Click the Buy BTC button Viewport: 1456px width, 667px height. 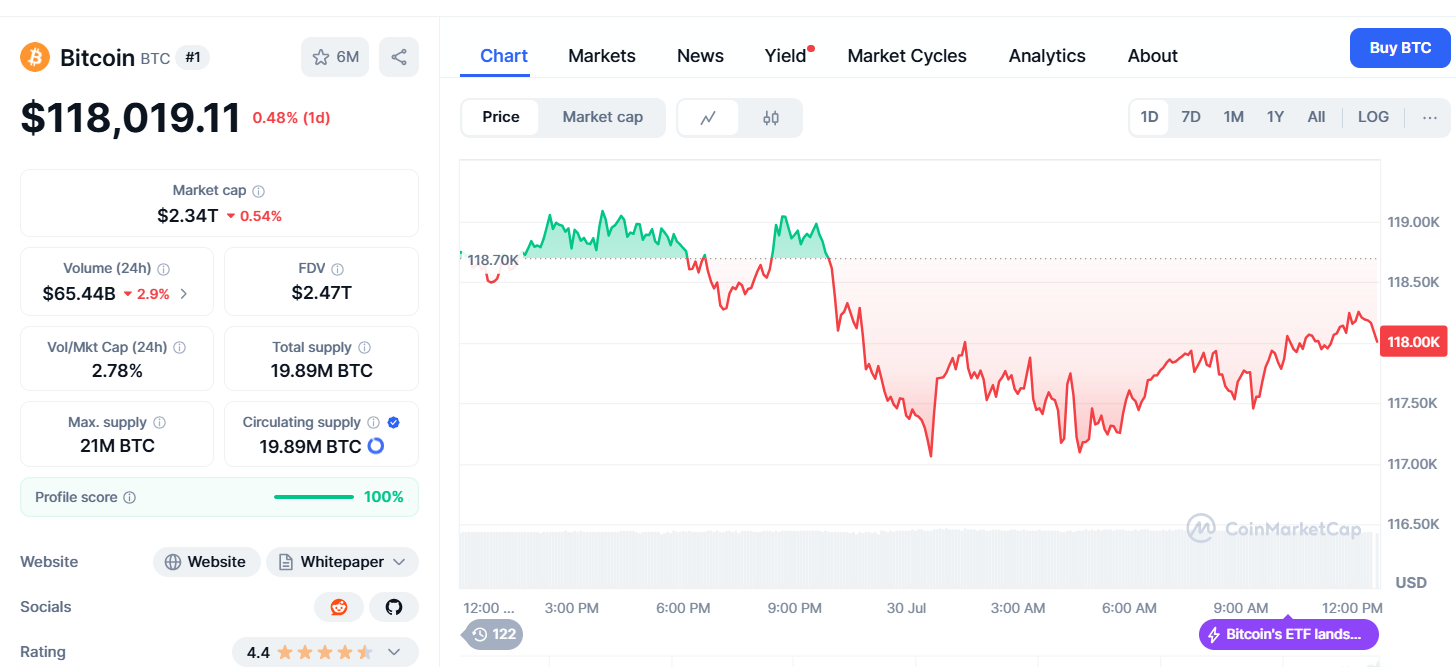[1400, 48]
